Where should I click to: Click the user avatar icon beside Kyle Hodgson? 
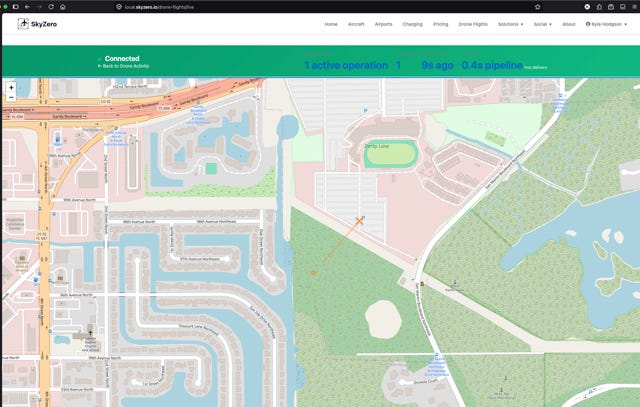point(588,24)
